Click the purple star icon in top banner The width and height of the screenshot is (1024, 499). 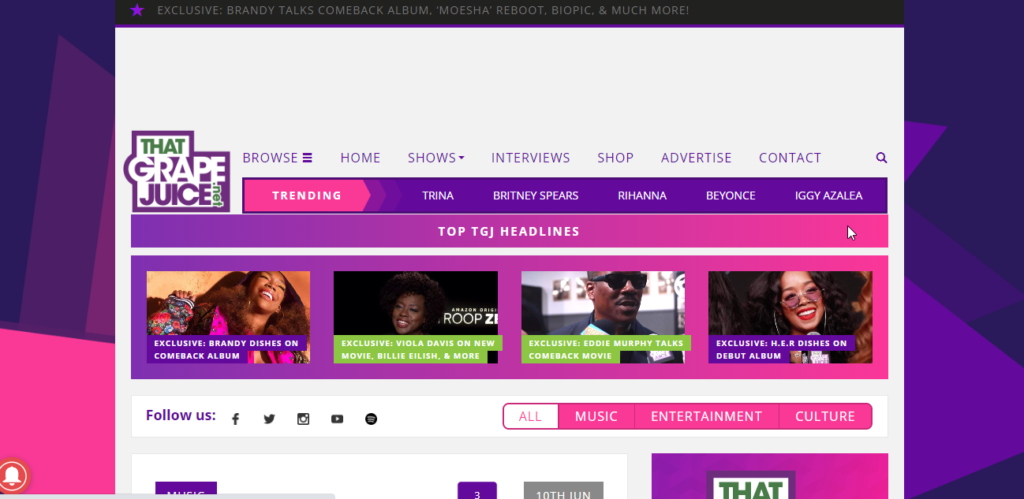coord(136,10)
